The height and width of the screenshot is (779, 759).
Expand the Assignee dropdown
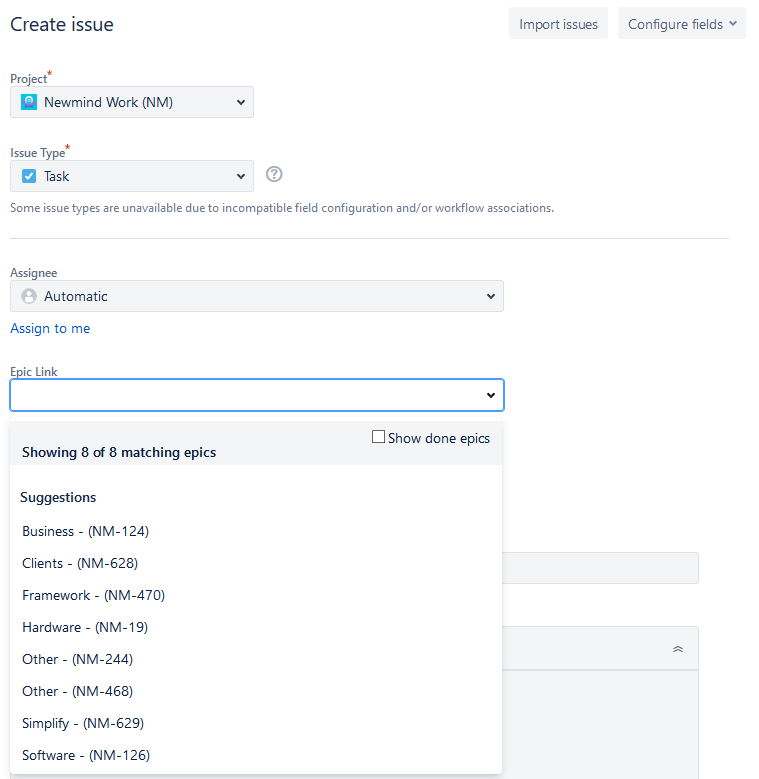[x=257, y=297]
